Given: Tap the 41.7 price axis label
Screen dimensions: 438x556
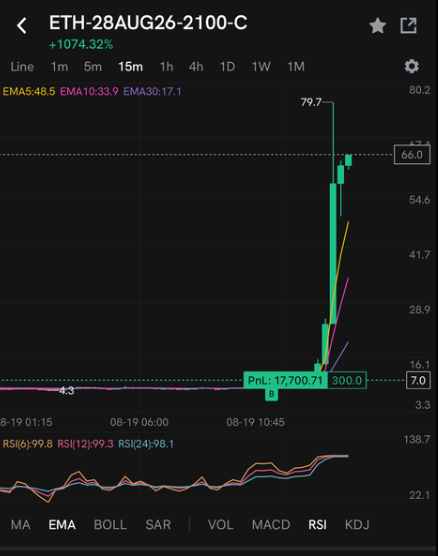Looking at the screenshot, I should tap(420, 255).
